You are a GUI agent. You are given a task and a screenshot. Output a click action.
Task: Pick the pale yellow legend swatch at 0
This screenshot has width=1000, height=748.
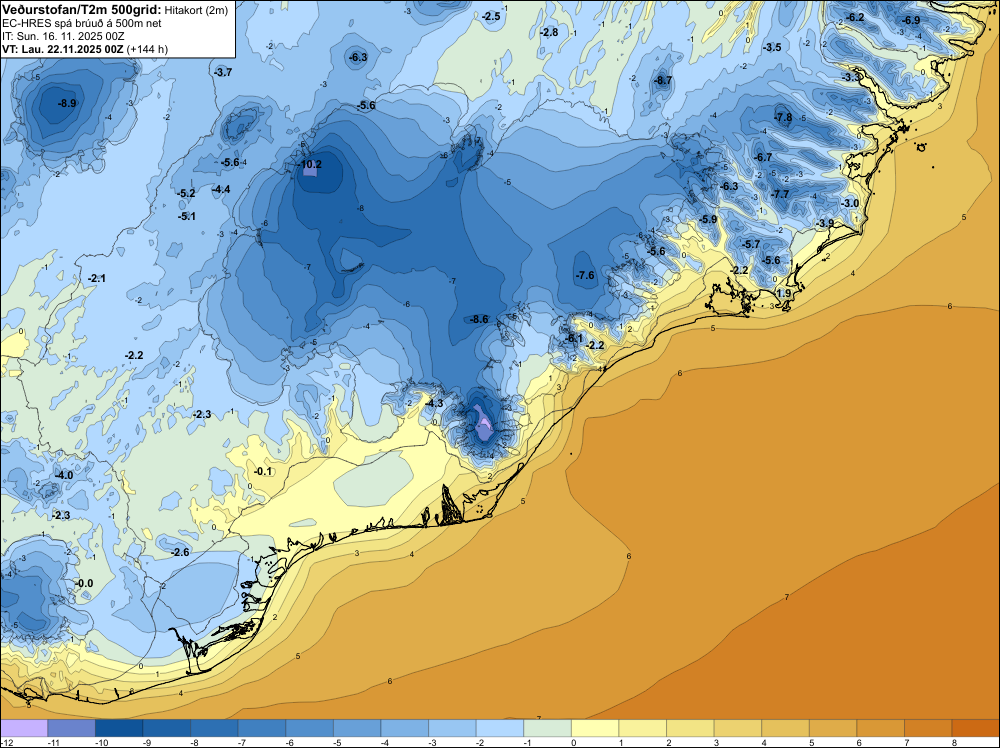click(595, 728)
